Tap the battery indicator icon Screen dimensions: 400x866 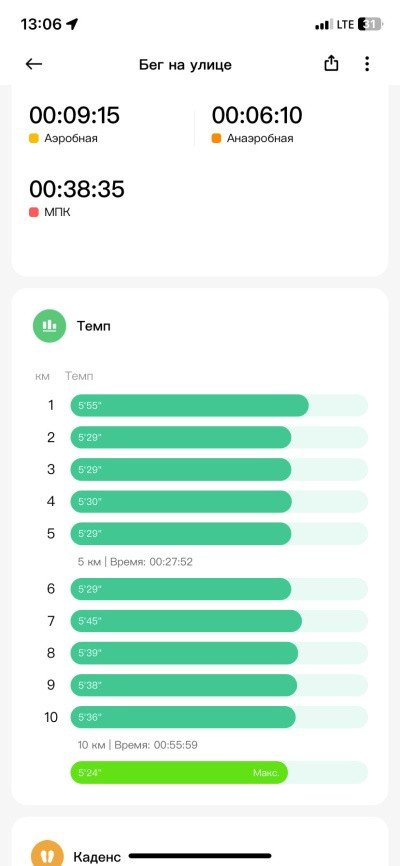[370, 24]
